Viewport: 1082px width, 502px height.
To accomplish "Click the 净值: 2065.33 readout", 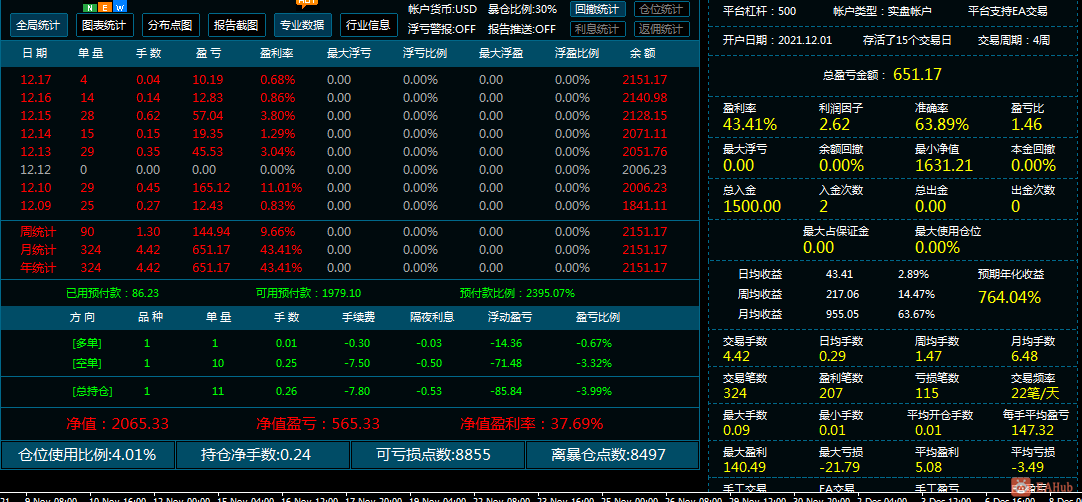I will click(x=117, y=423).
